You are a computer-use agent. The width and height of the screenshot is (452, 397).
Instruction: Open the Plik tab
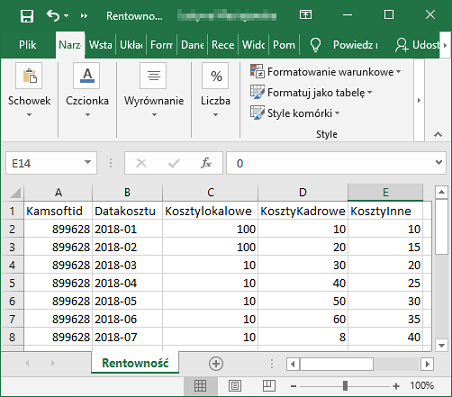pos(27,45)
